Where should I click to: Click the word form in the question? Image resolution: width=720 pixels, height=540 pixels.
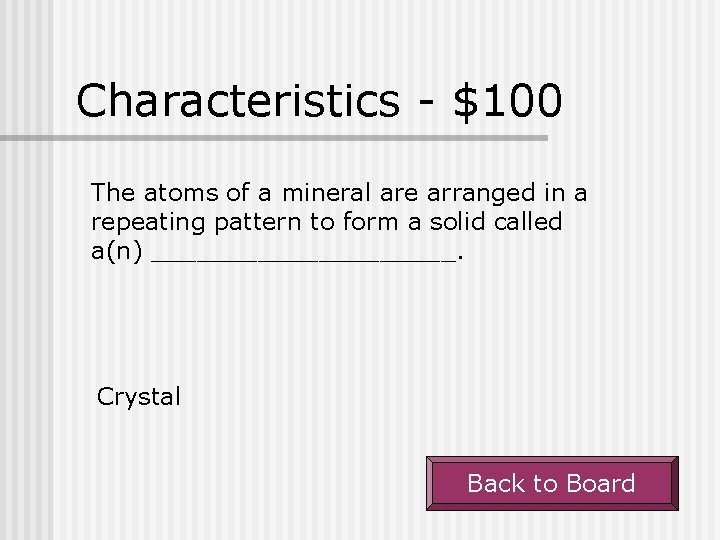pos(354,221)
